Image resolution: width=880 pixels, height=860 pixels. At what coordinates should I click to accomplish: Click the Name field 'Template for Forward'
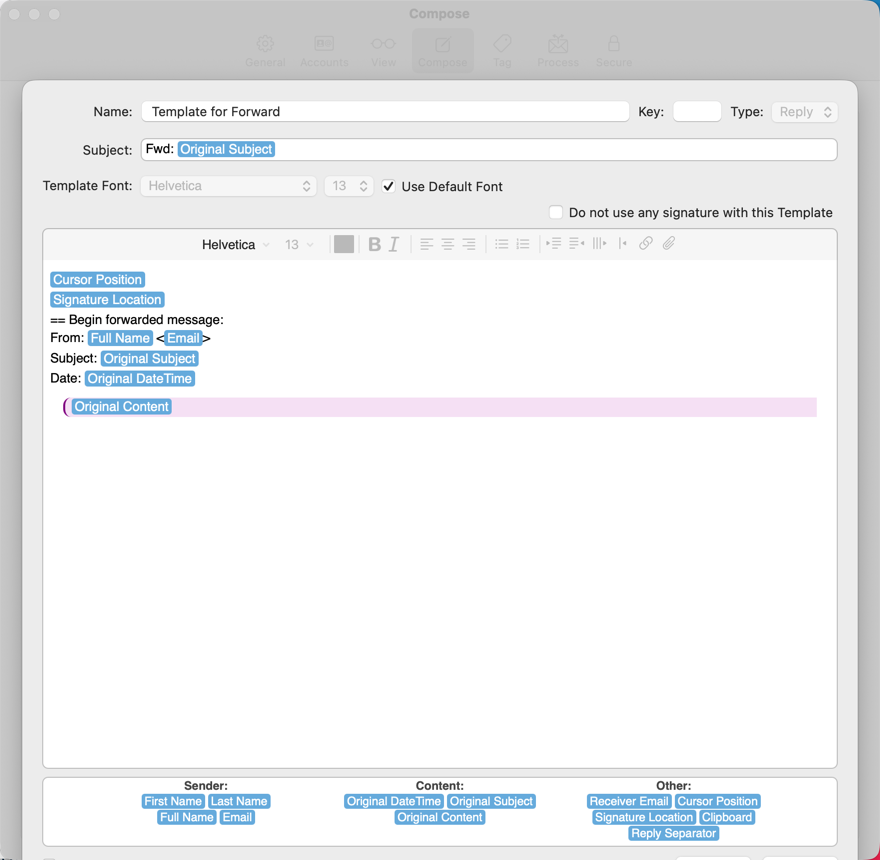point(385,112)
